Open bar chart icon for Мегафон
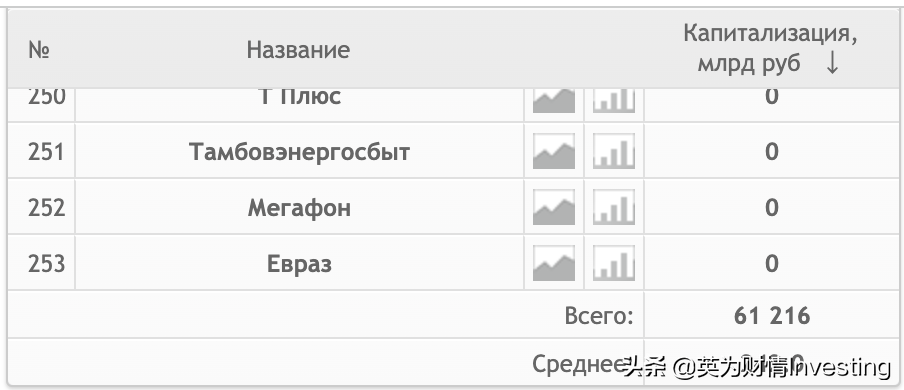The height and width of the screenshot is (390, 904). point(614,208)
